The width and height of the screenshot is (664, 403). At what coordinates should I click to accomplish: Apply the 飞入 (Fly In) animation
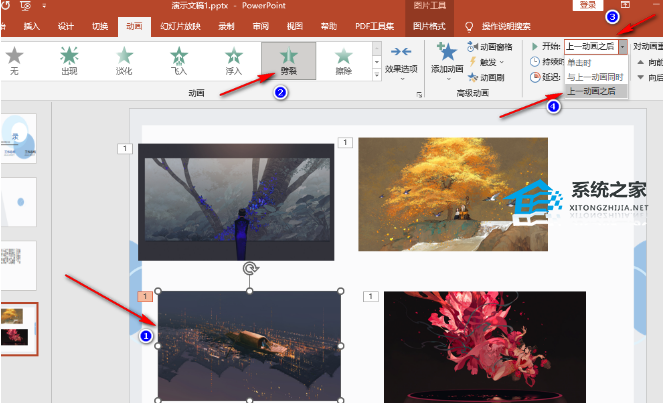[x=179, y=61]
